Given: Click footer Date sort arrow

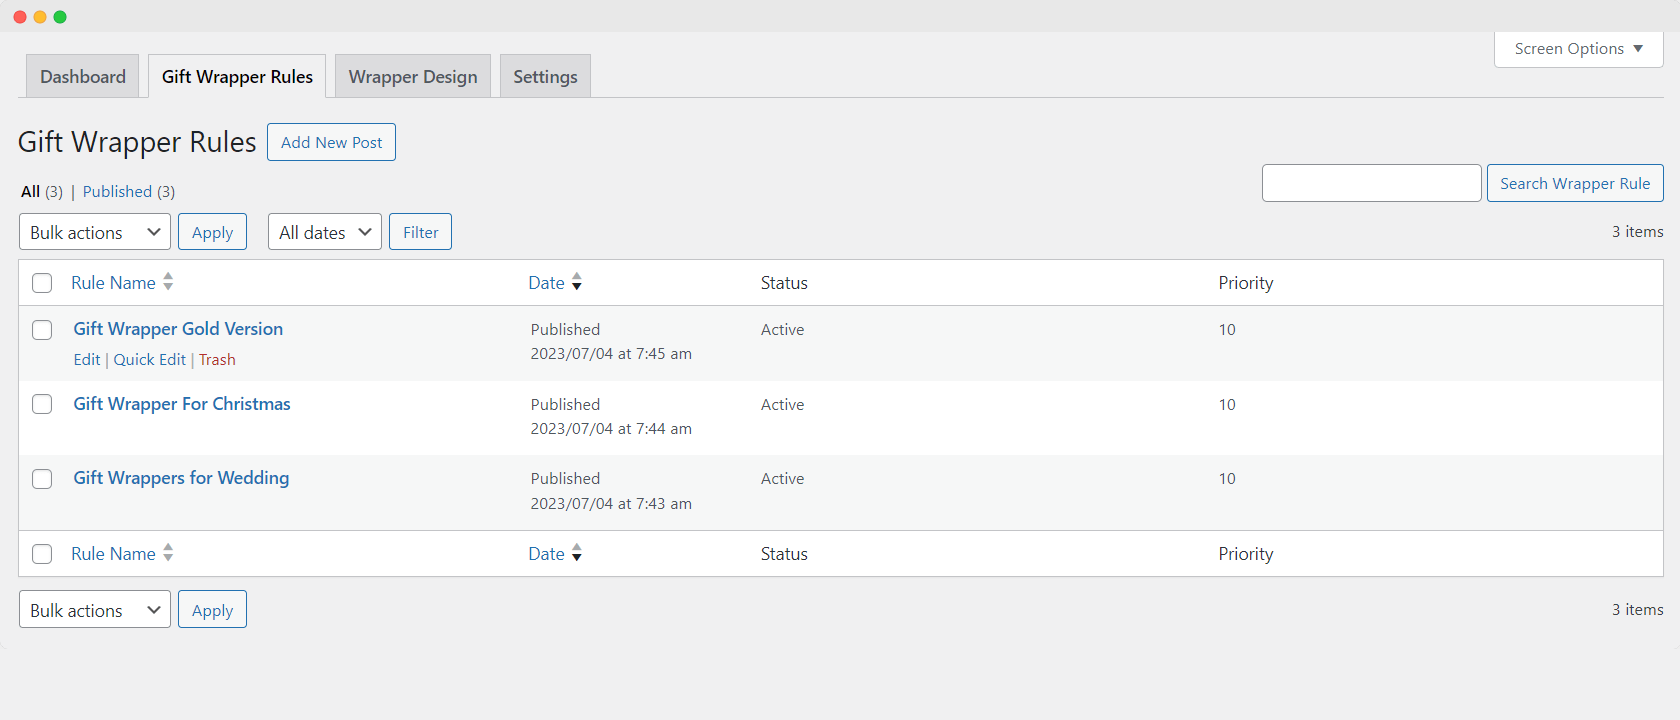Looking at the screenshot, I should [576, 553].
